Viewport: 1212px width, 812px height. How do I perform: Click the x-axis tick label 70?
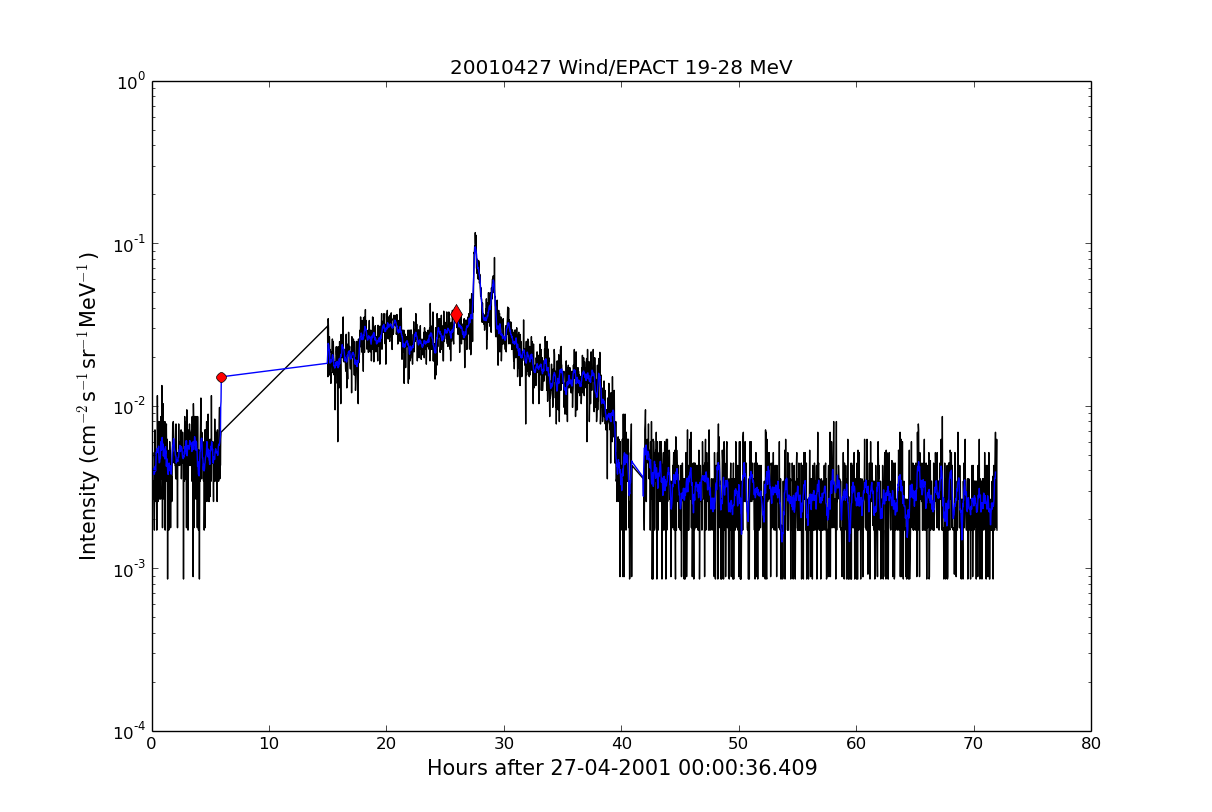click(x=973, y=744)
